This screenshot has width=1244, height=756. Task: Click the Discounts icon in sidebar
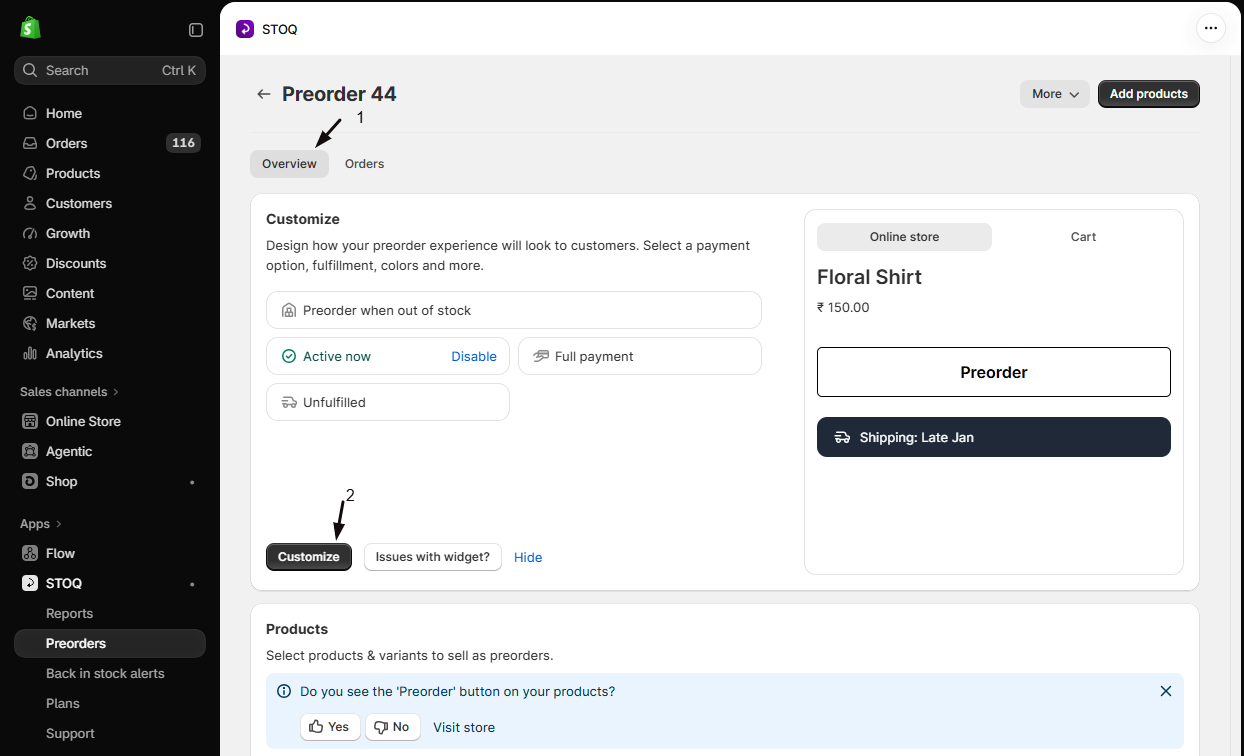30,263
